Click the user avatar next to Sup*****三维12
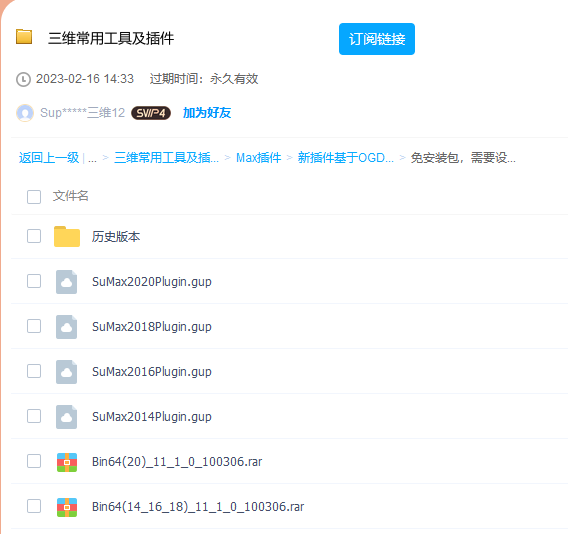 click(x=25, y=113)
